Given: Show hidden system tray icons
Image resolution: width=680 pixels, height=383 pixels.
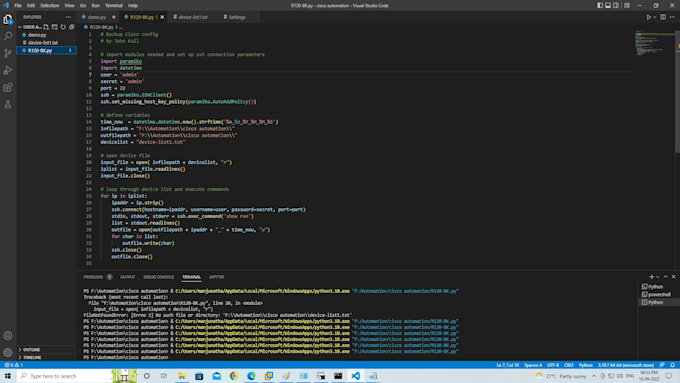Looking at the screenshot, I should tap(594, 376).
